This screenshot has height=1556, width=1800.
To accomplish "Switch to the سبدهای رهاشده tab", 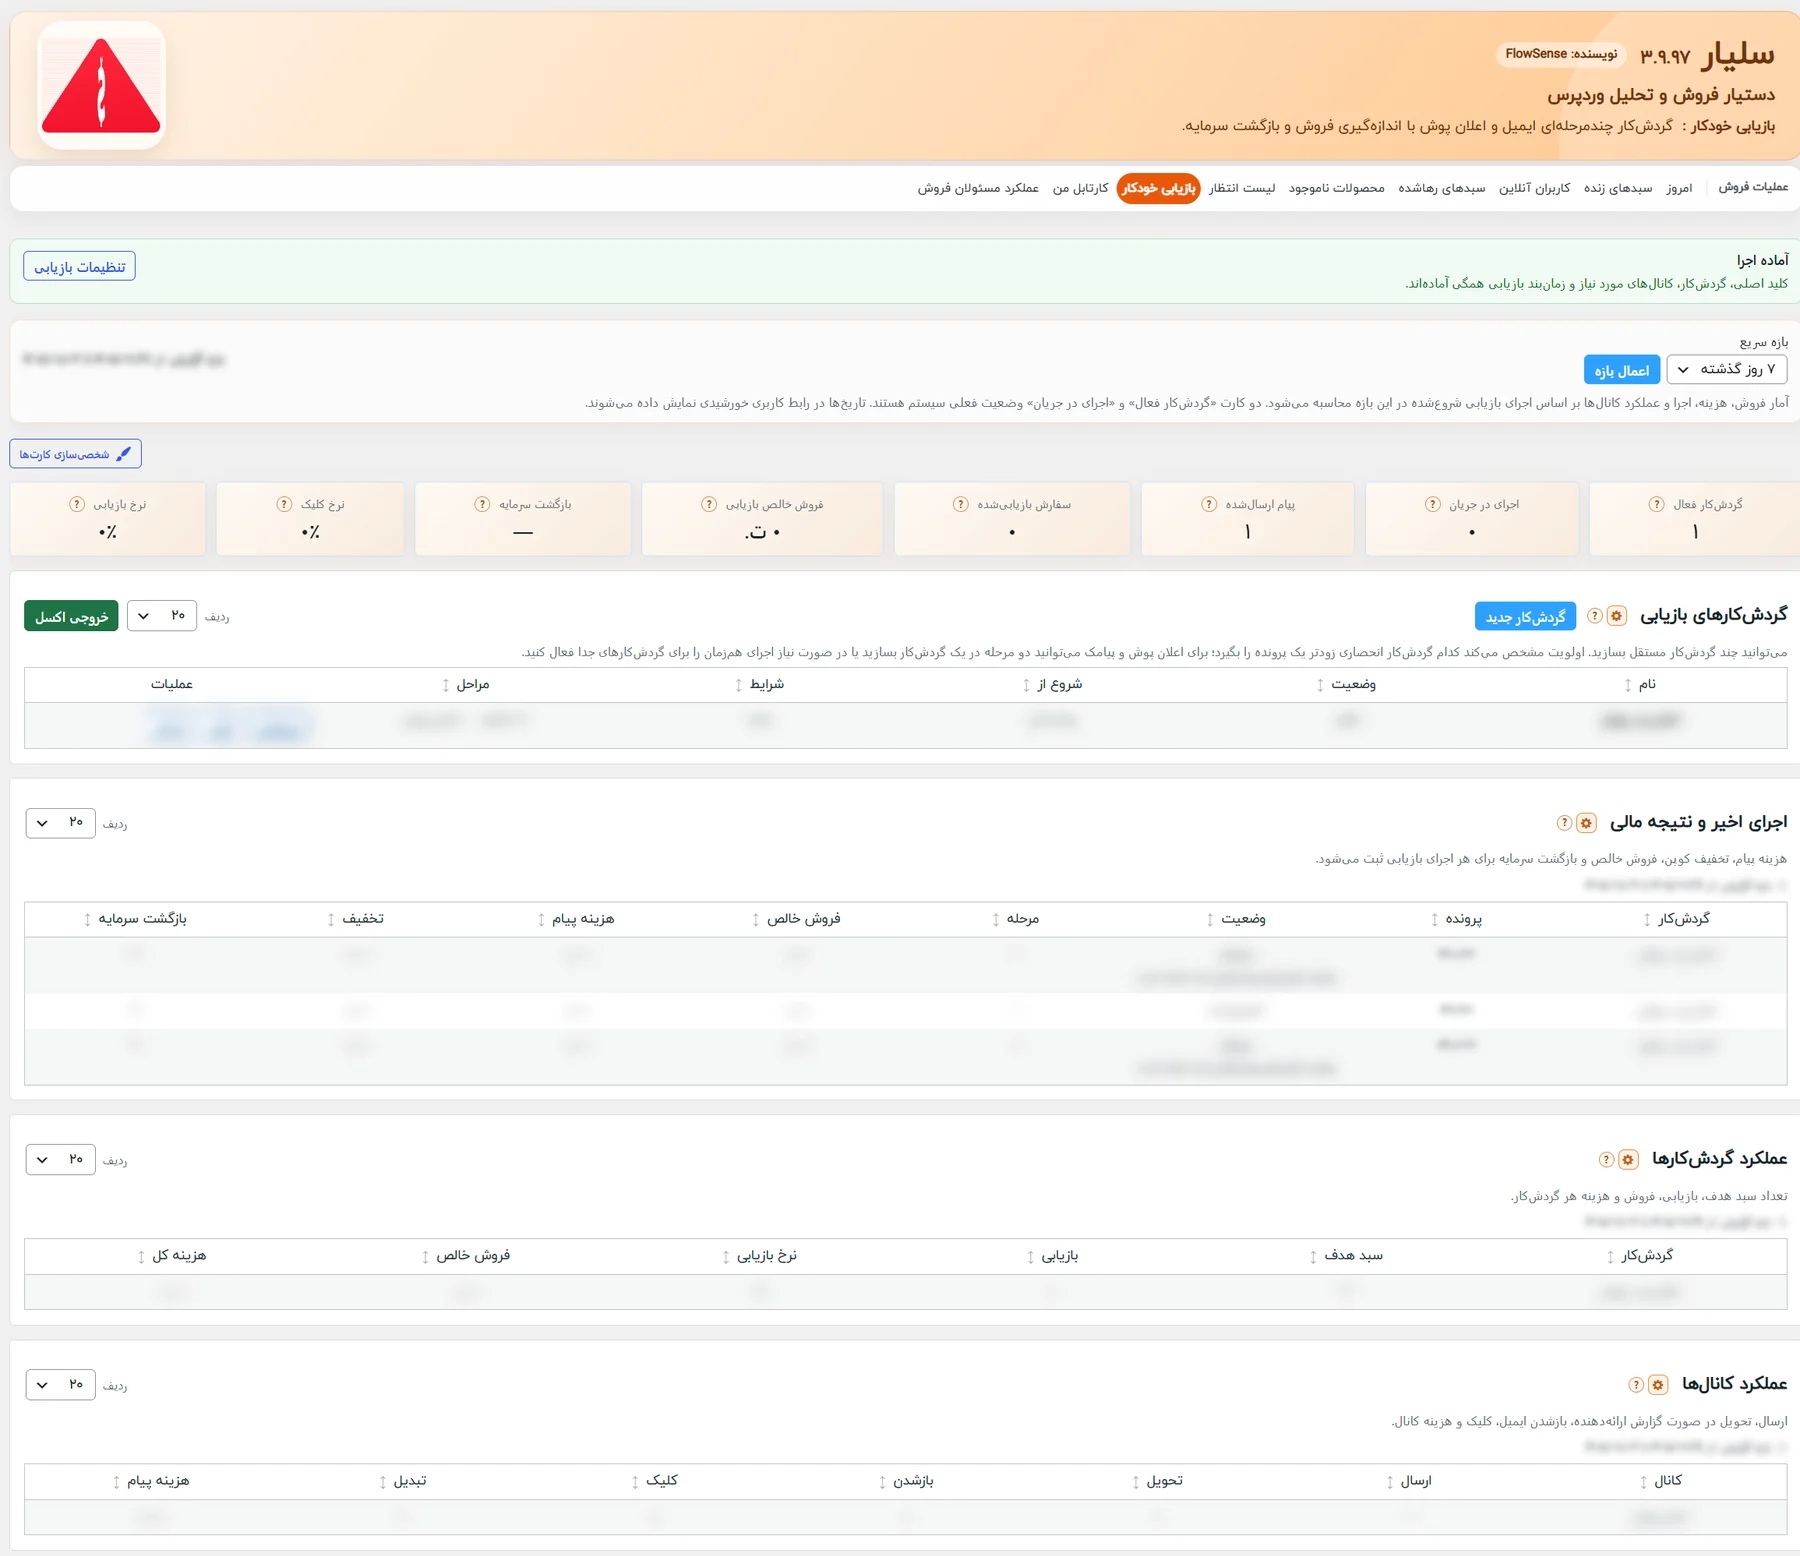I will (x=1442, y=188).
